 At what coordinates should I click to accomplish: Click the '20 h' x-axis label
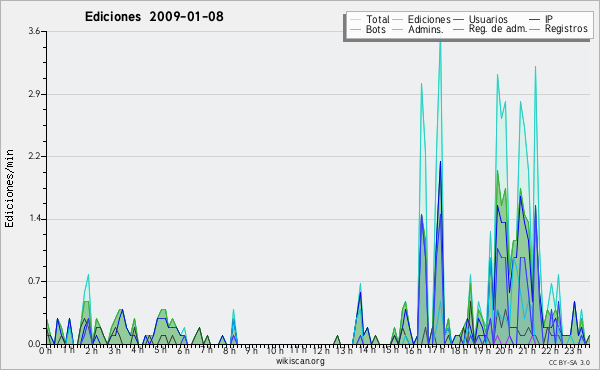pos(505,351)
